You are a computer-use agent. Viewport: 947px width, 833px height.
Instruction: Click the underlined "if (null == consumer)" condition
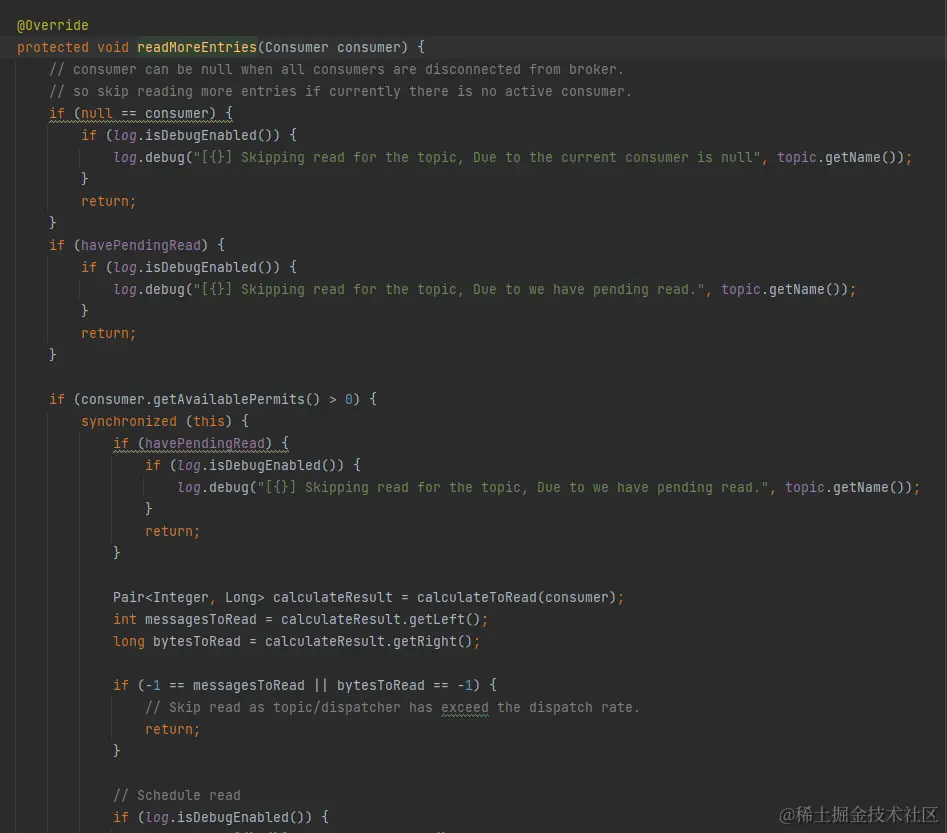click(x=141, y=114)
